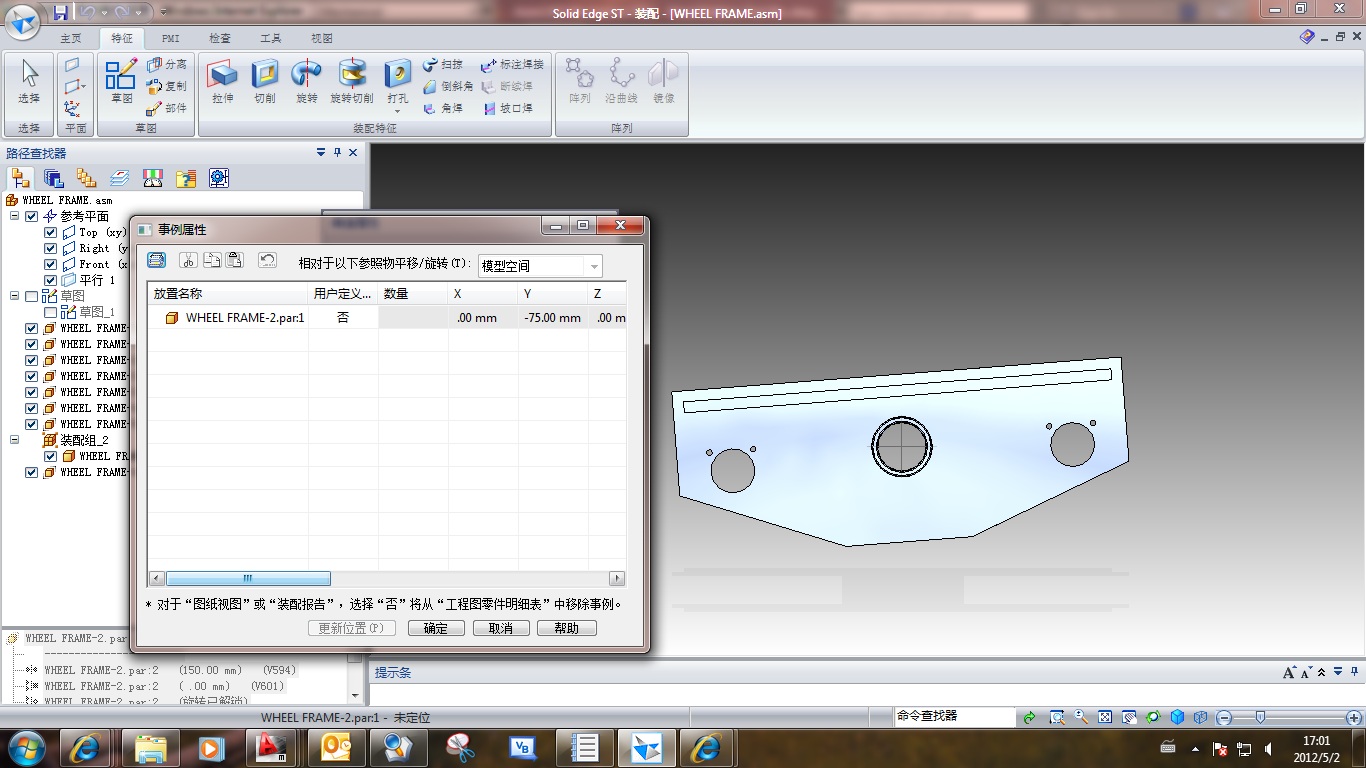Image resolution: width=1366 pixels, height=768 pixels.
Task: Click the 确定 OK button
Action: pos(436,628)
